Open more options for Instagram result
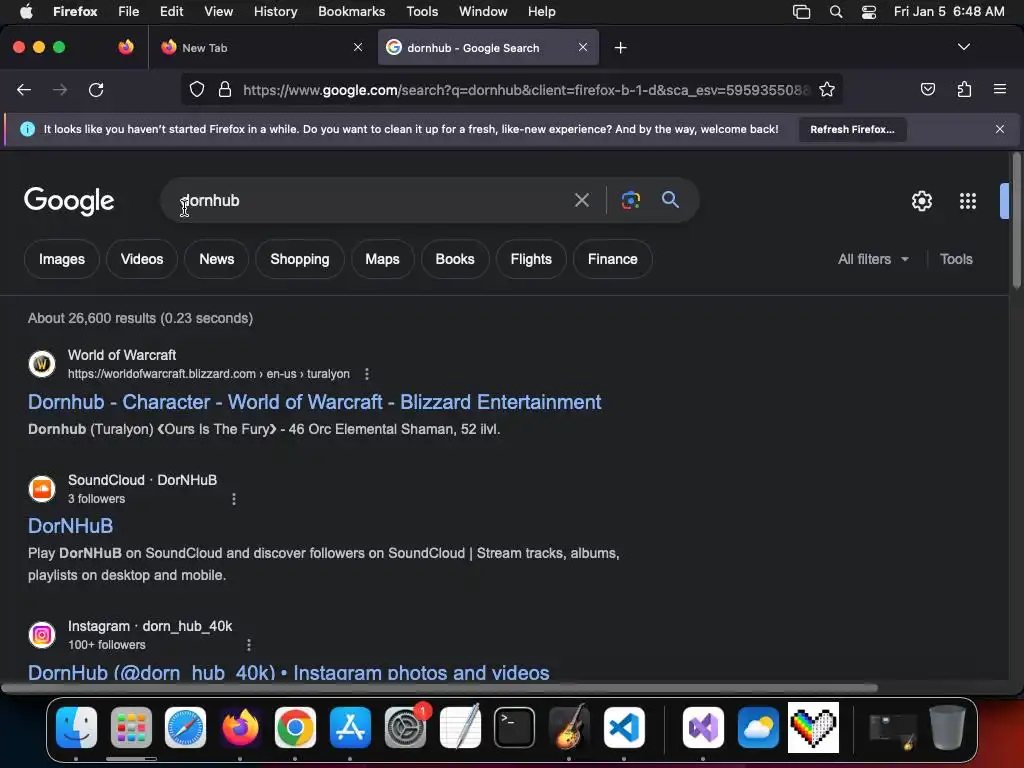The width and height of the screenshot is (1024, 768). (249, 645)
